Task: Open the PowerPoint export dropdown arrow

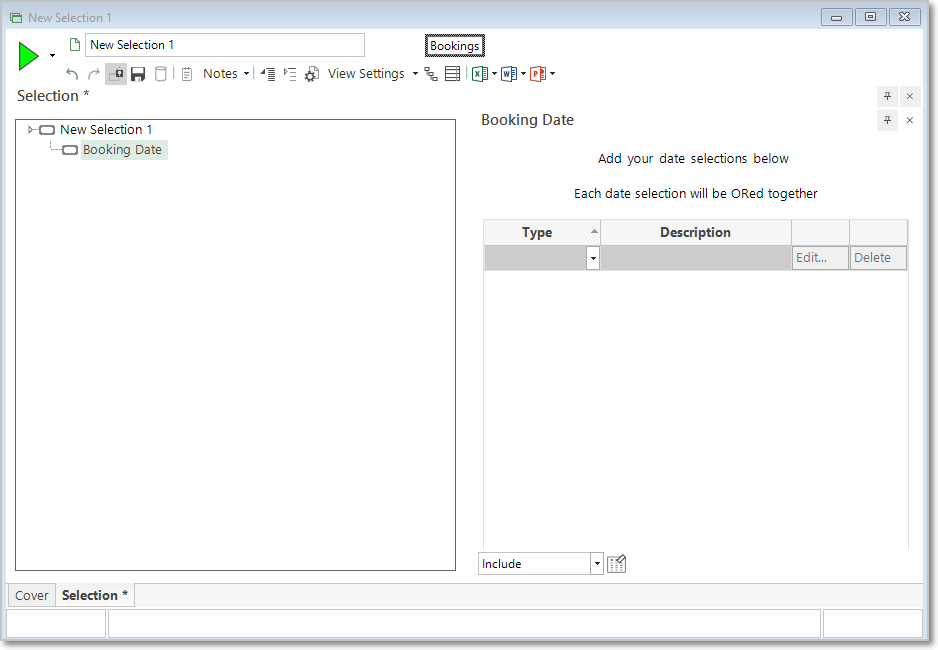Action: pos(552,74)
